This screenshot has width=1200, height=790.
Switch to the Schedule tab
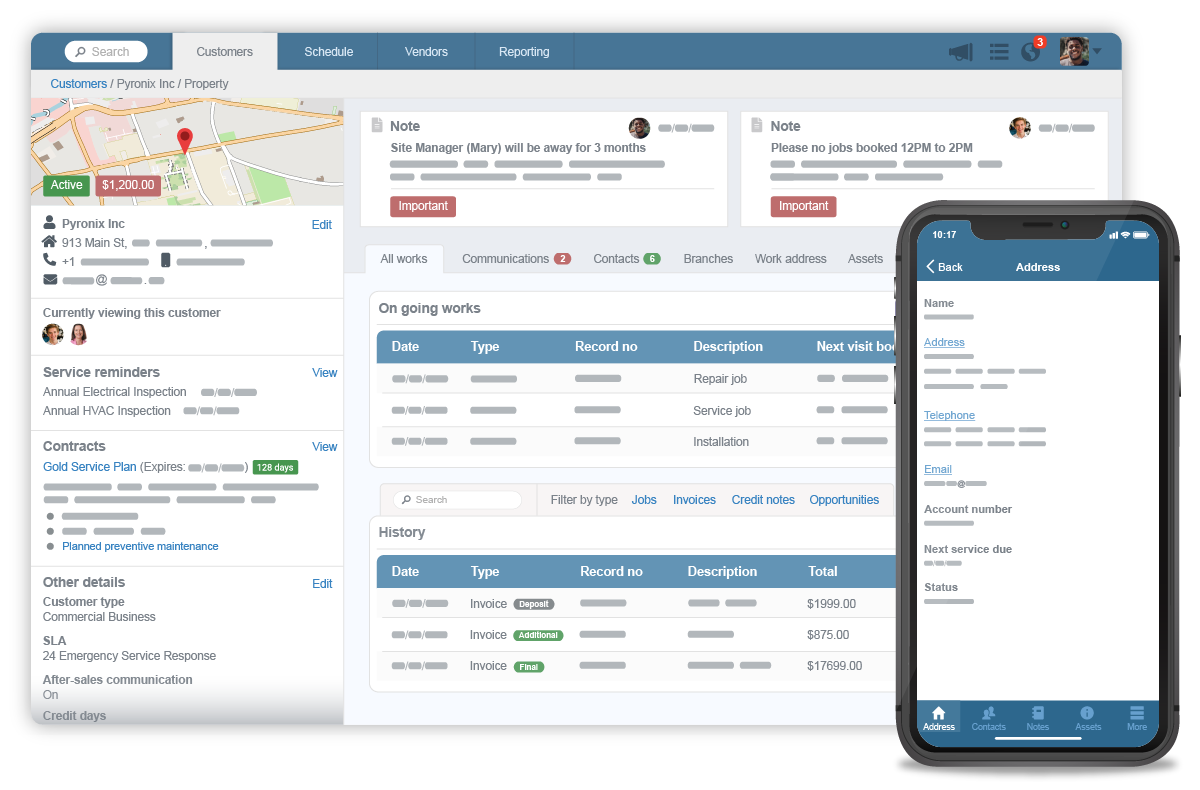(x=328, y=52)
